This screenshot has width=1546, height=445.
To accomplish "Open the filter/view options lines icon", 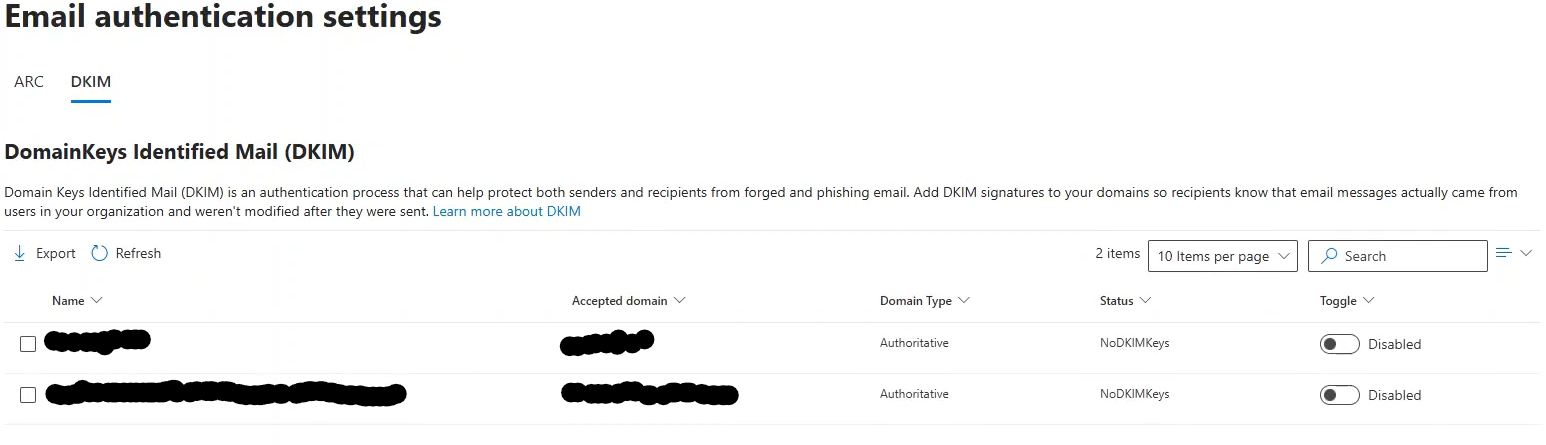I will click(1503, 253).
